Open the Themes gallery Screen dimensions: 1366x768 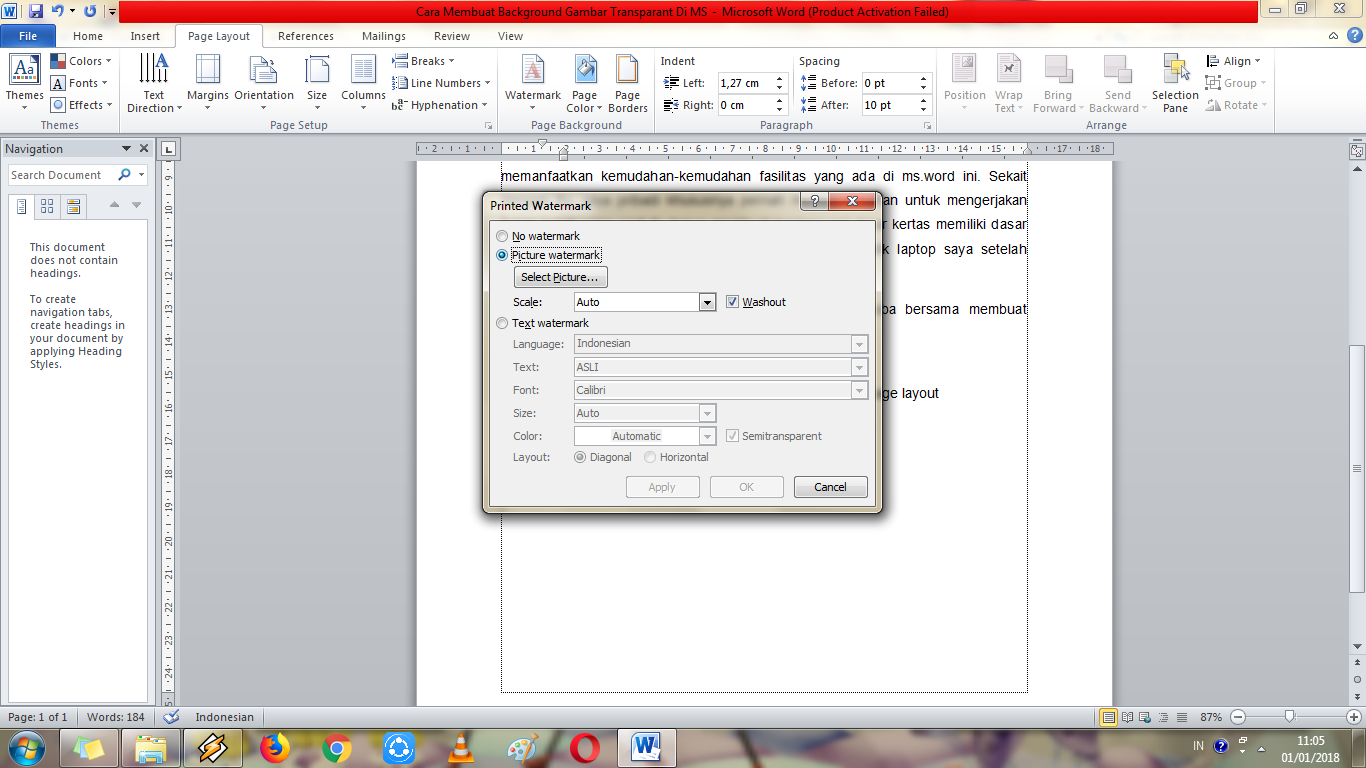[24, 83]
